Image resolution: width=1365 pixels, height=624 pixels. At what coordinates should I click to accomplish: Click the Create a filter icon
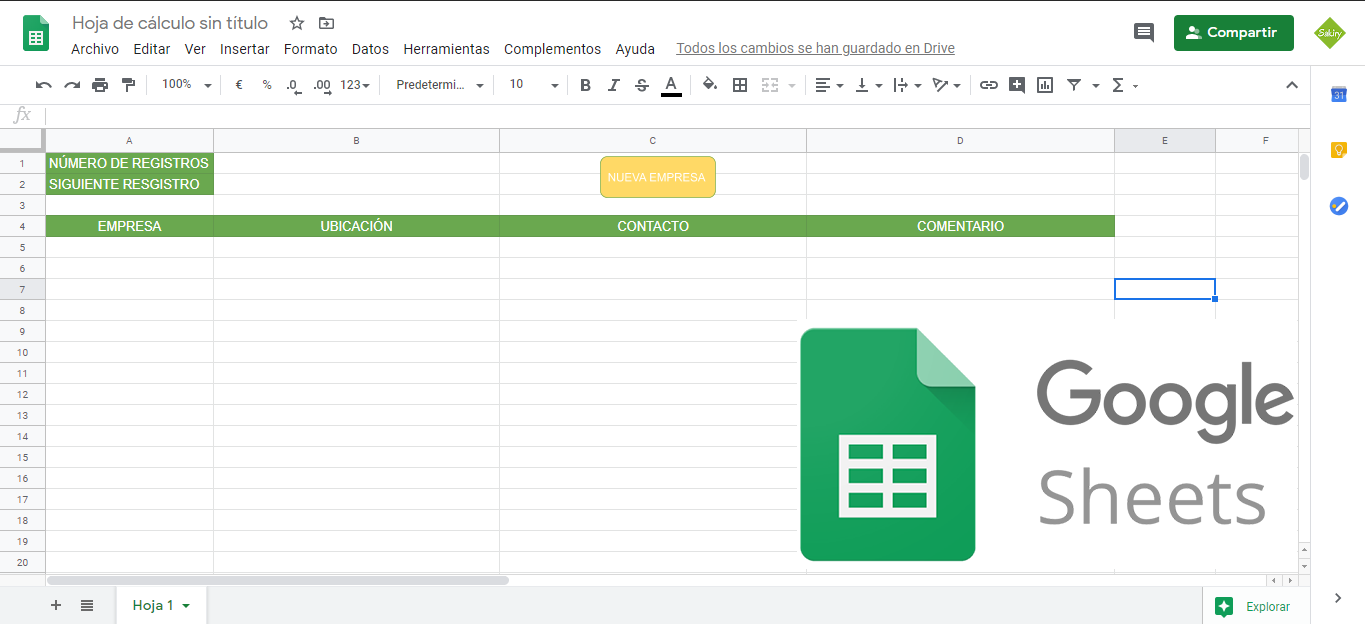click(1074, 85)
